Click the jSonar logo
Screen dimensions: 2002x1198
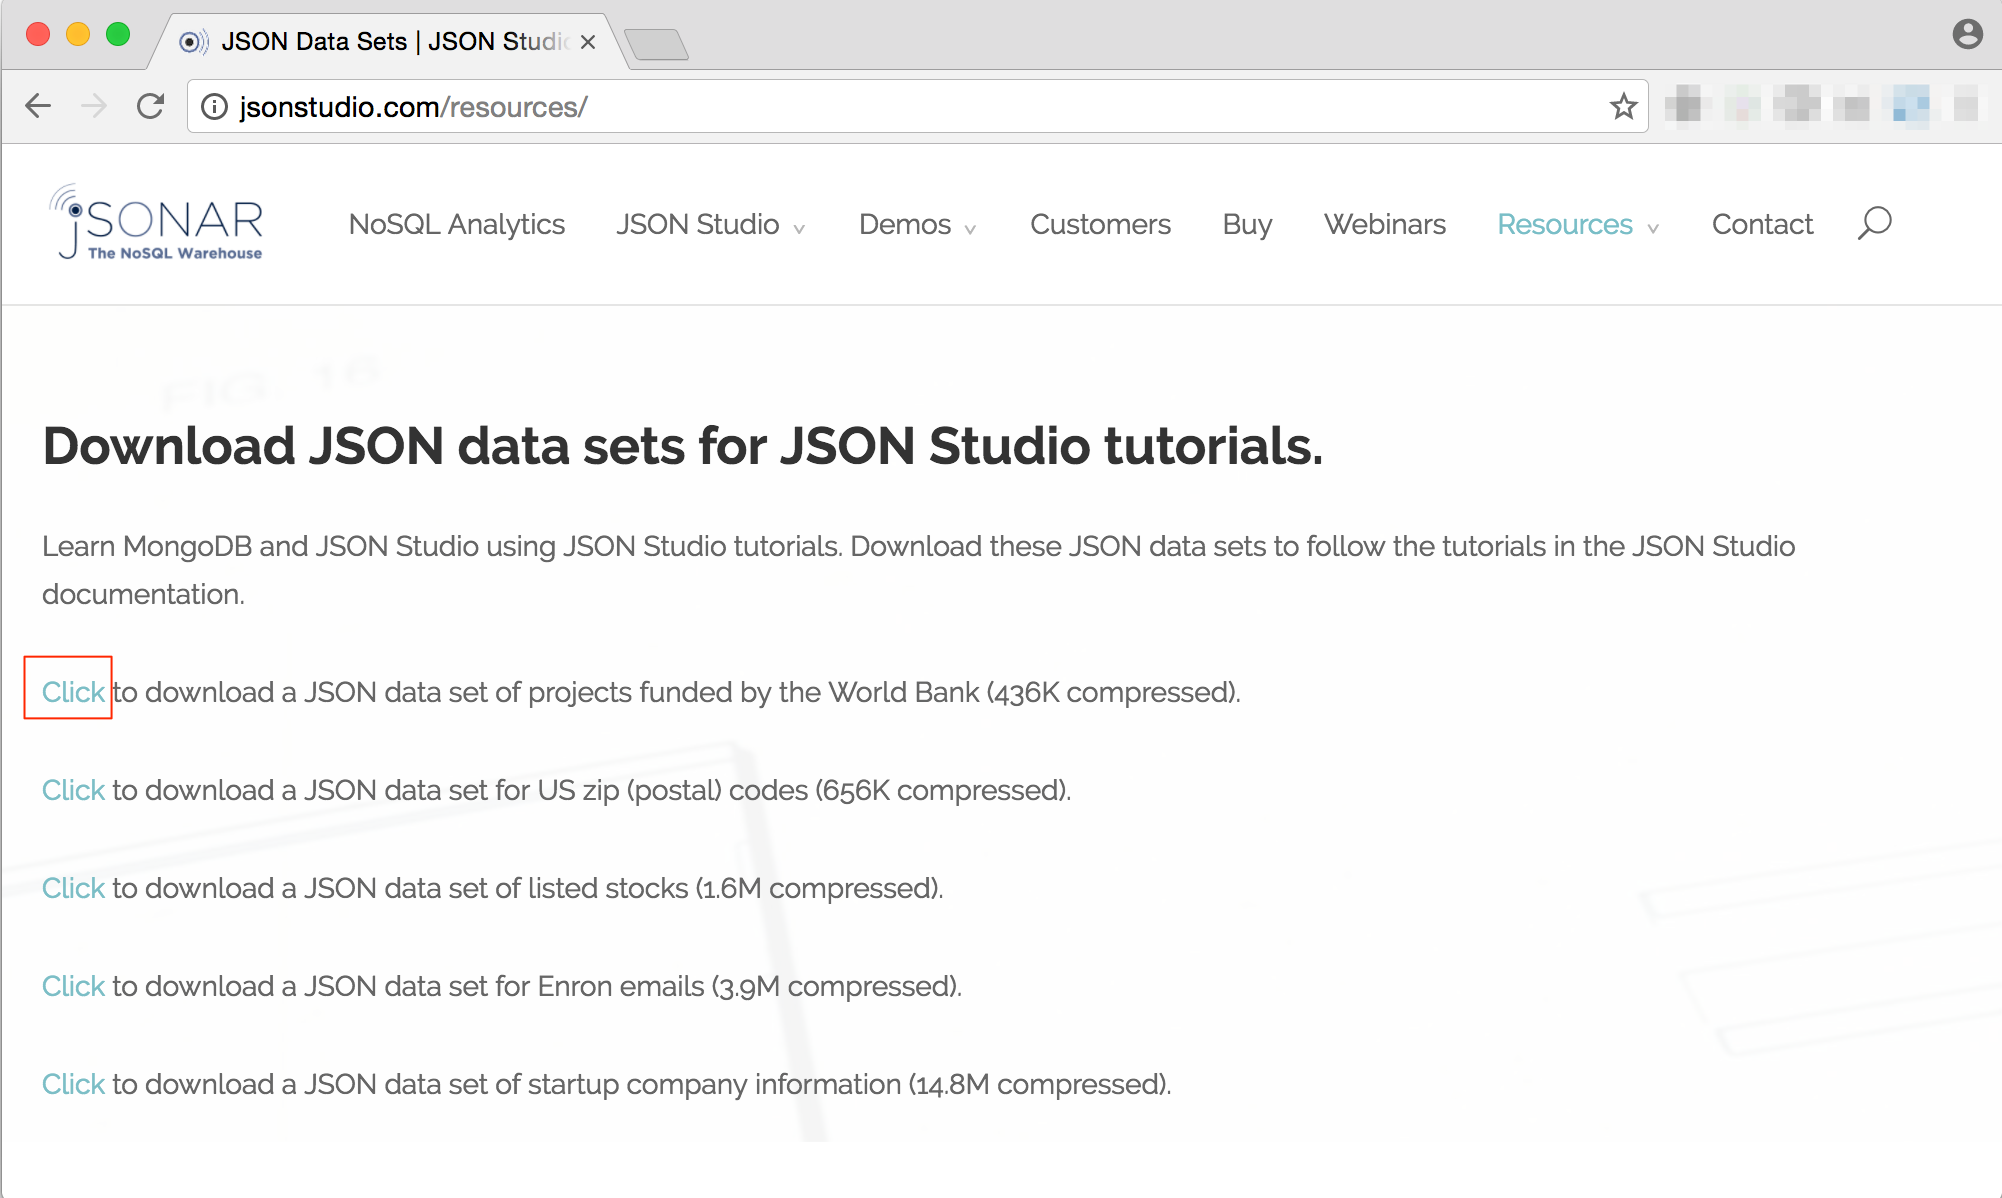tap(156, 223)
